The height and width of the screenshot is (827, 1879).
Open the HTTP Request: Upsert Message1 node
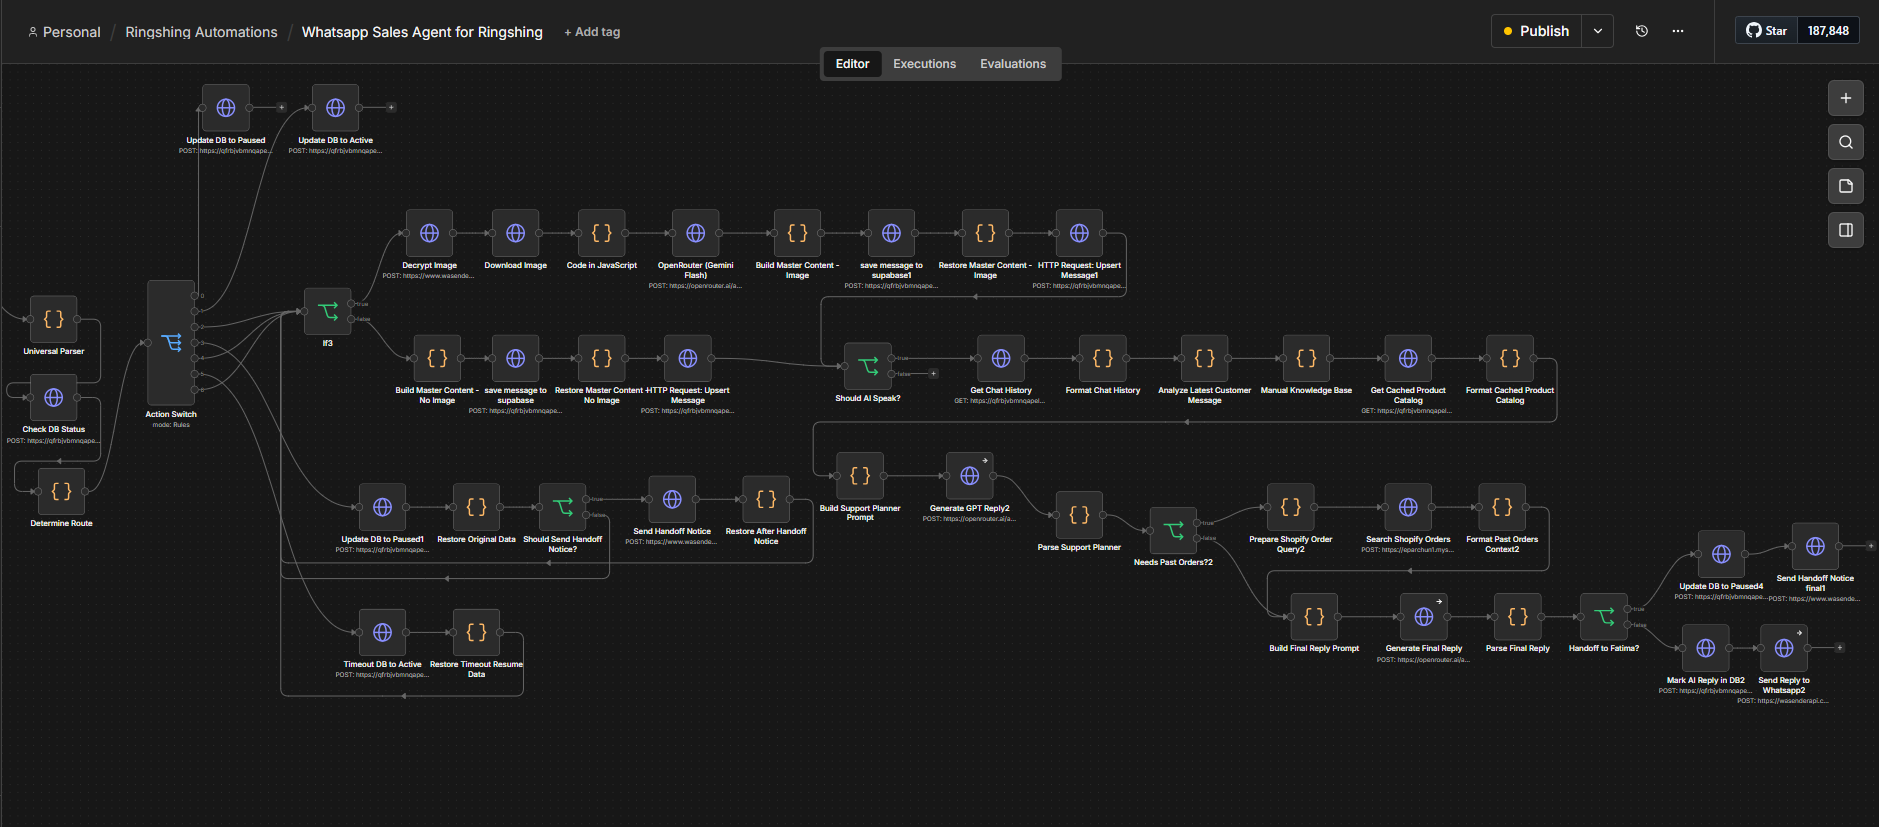pyautogui.click(x=1079, y=233)
